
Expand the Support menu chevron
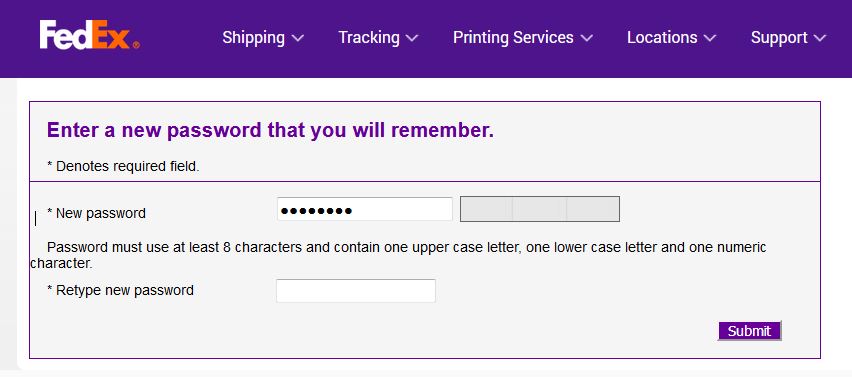coord(819,38)
